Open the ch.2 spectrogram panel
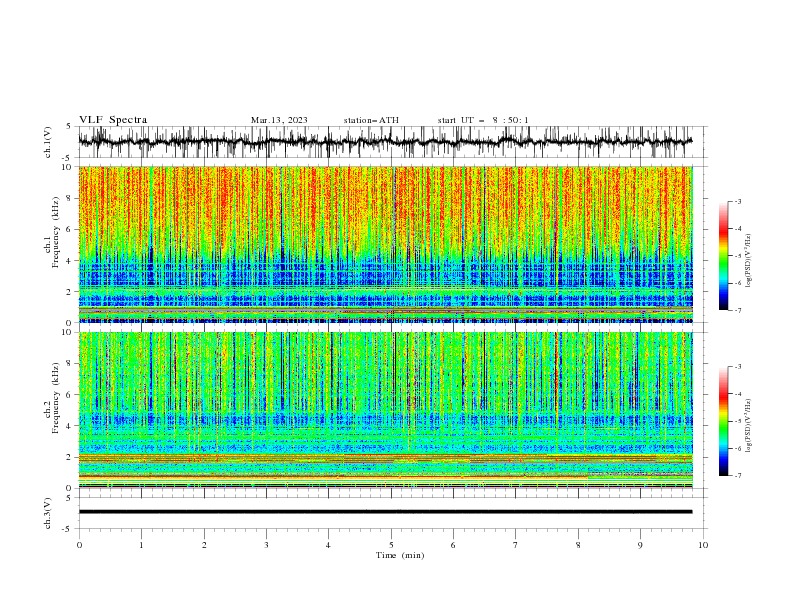The image size is (792, 612). pyautogui.click(x=386, y=410)
